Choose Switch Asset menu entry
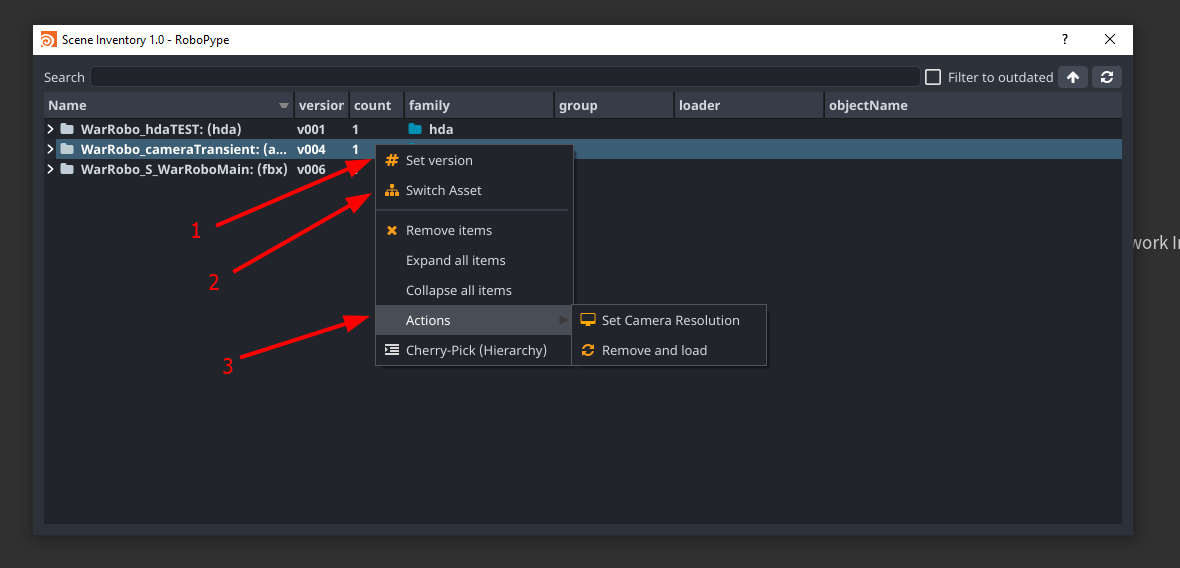The image size is (1180, 568). (474, 190)
